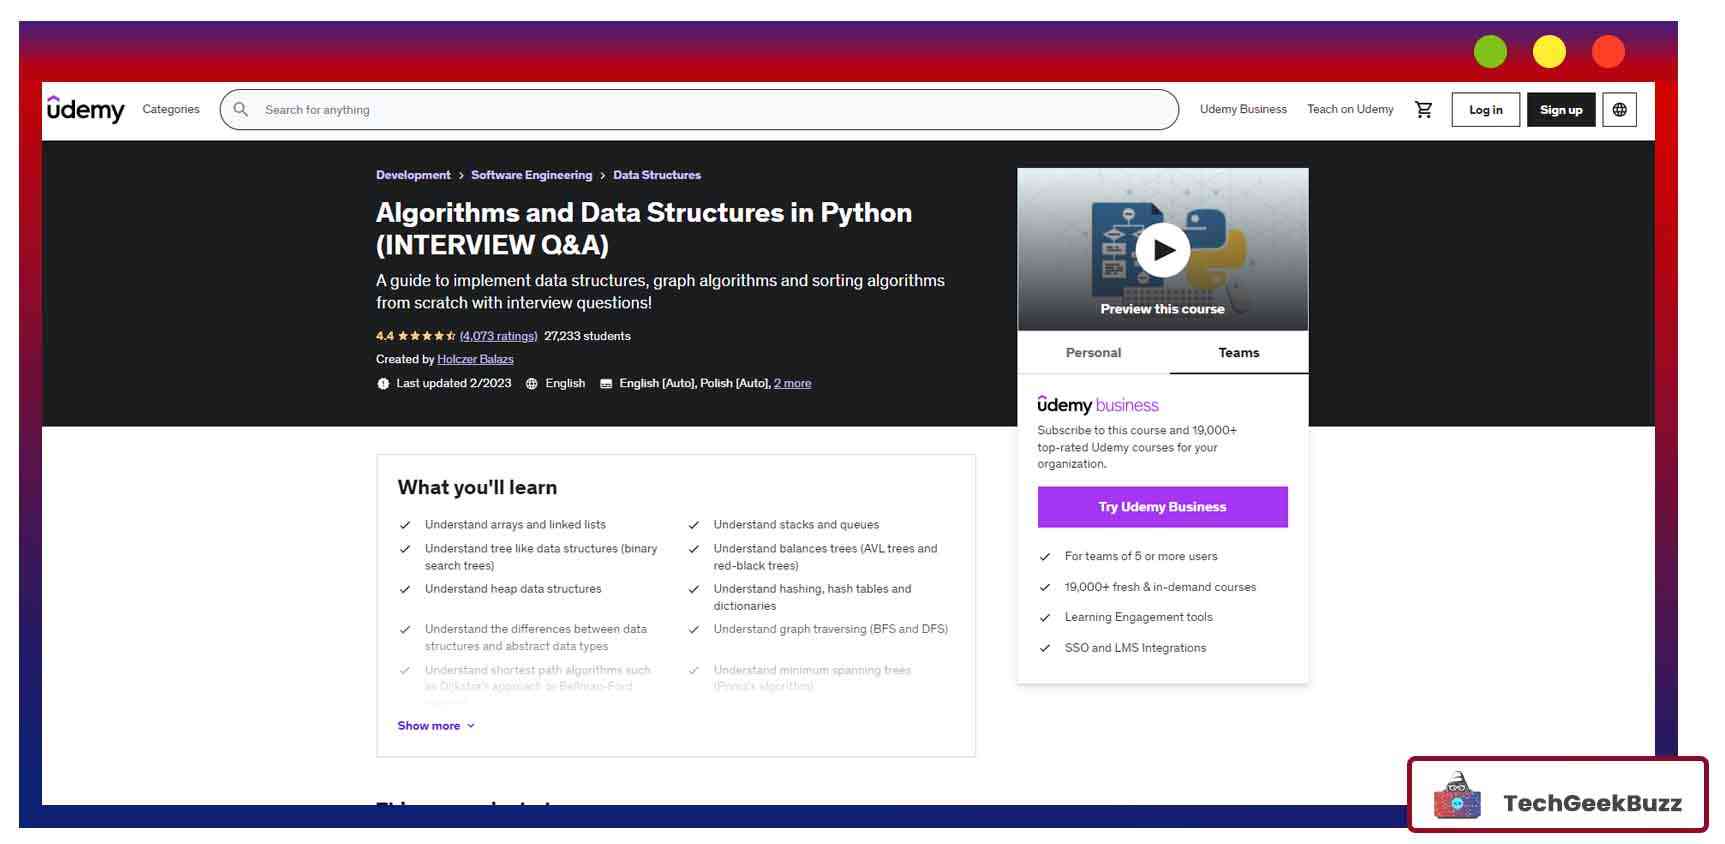
Task: Select the Teams tab
Action: pyautogui.click(x=1238, y=353)
